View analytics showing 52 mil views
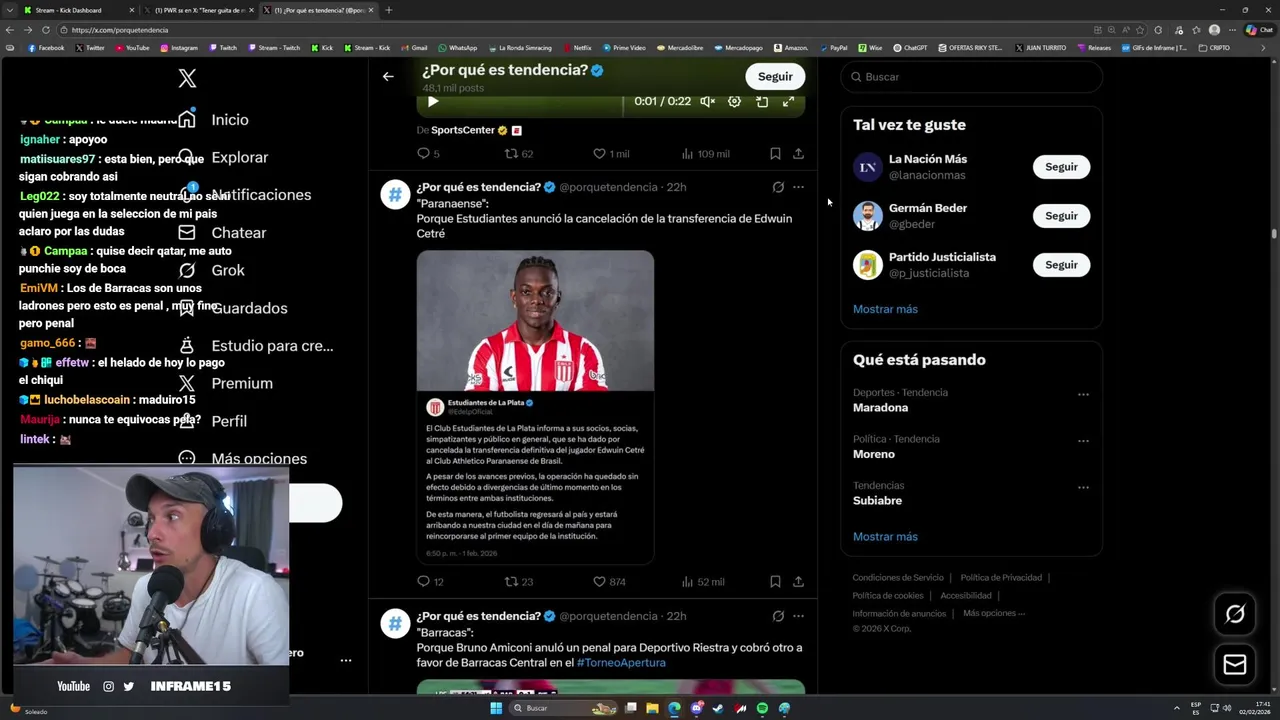The height and width of the screenshot is (720, 1280). tap(703, 581)
